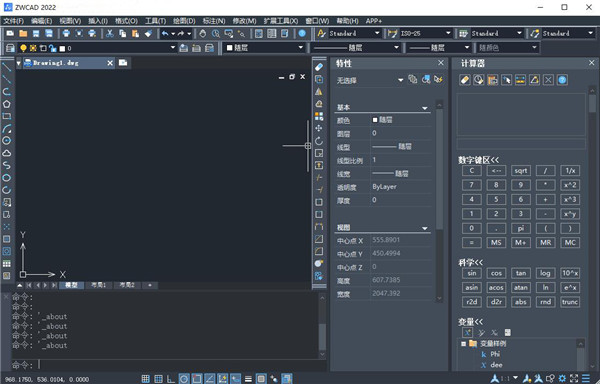
Task: Select the Polygon draw tool
Action: pos(7,104)
